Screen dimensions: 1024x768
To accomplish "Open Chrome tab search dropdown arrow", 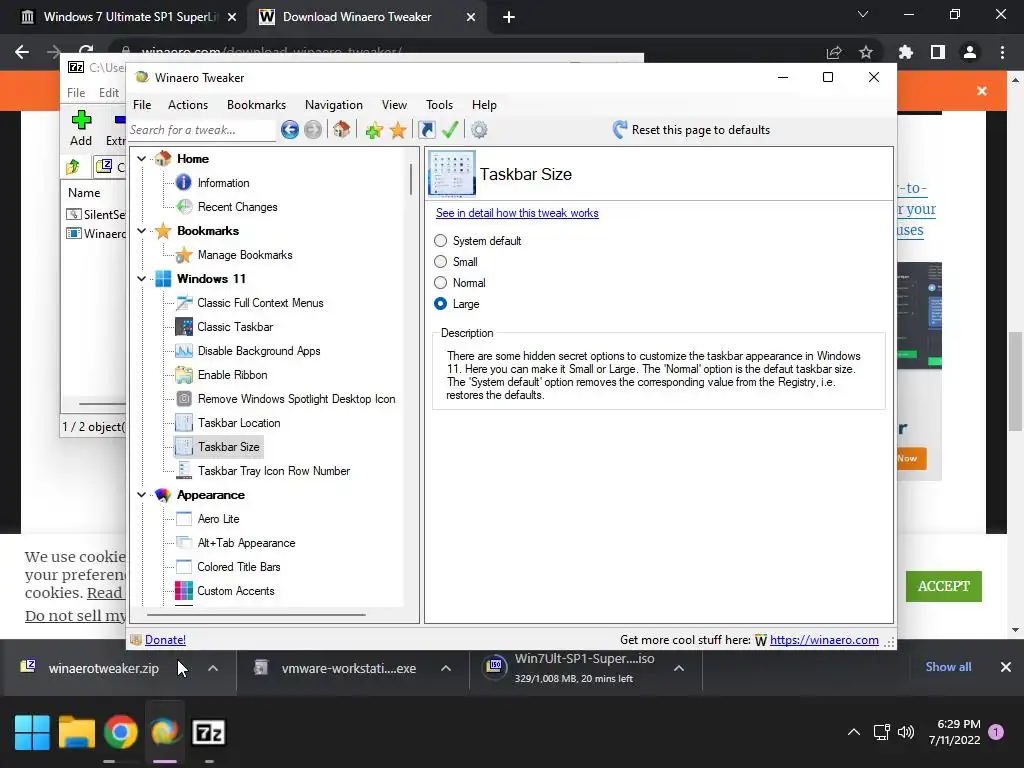I will (x=863, y=14).
